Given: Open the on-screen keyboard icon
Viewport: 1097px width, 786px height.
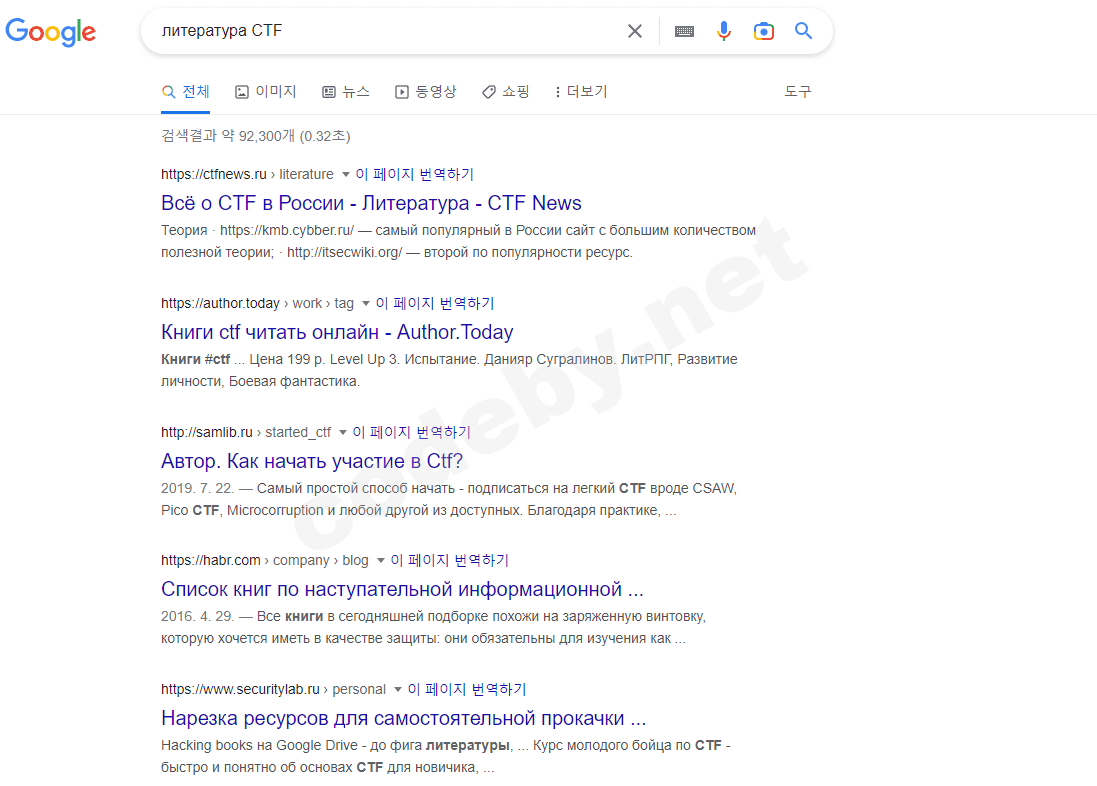Looking at the screenshot, I should pos(684,31).
